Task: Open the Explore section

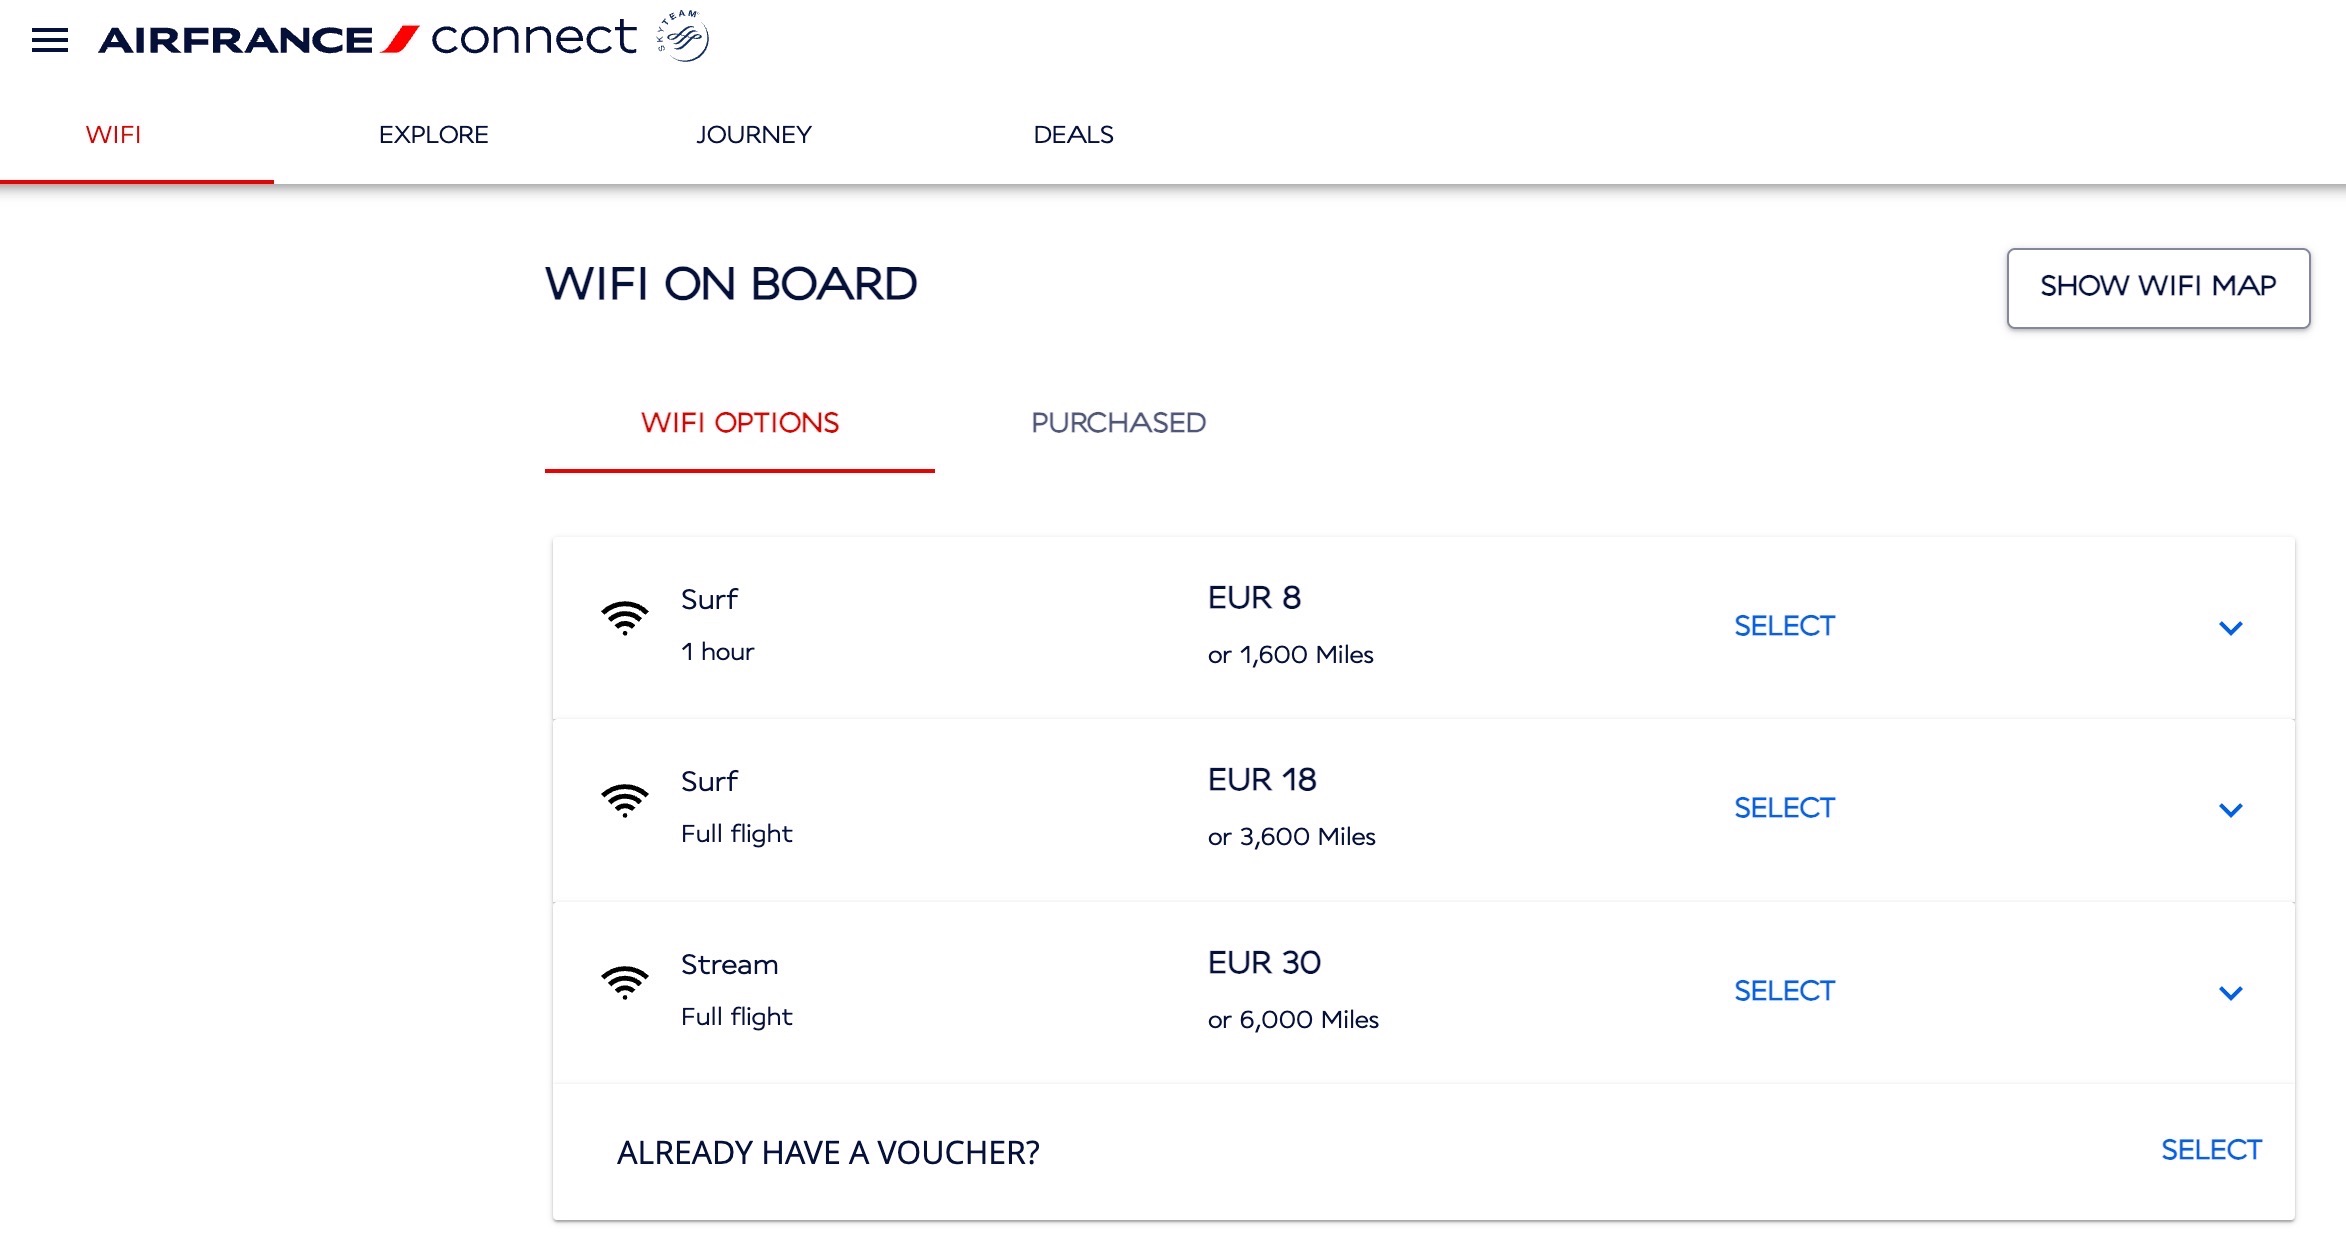Action: pyautogui.click(x=433, y=134)
